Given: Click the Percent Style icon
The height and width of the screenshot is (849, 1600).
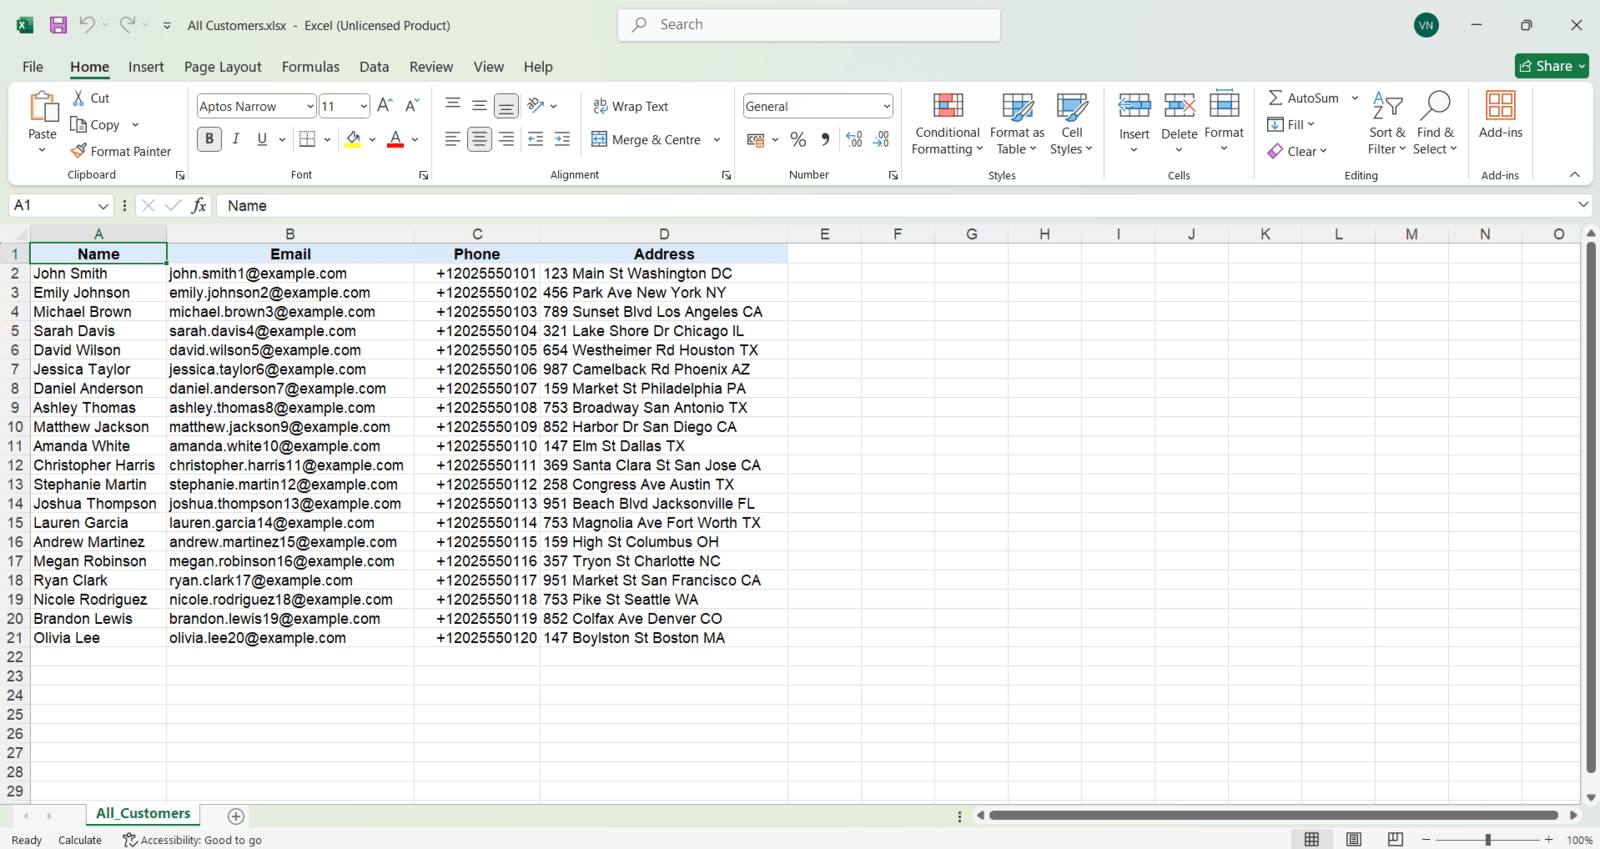Looking at the screenshot, I should [798, 140].
